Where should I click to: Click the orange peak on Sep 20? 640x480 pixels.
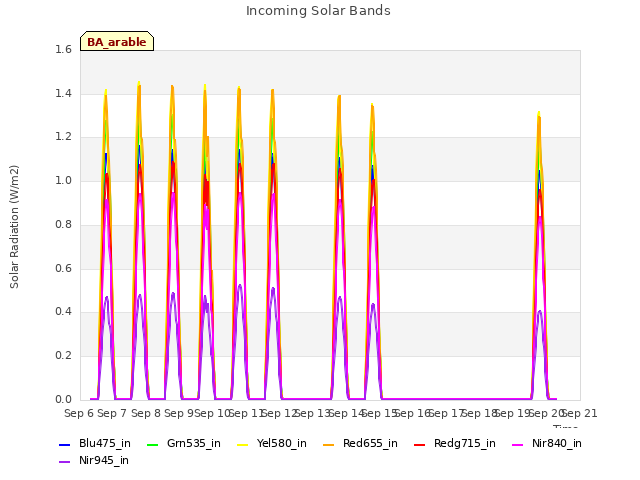click(x=539, y=118)
